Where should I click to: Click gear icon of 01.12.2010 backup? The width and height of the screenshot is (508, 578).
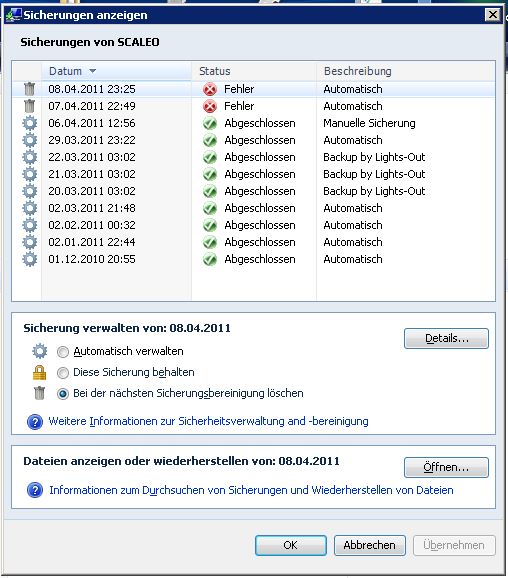point(29,259)
